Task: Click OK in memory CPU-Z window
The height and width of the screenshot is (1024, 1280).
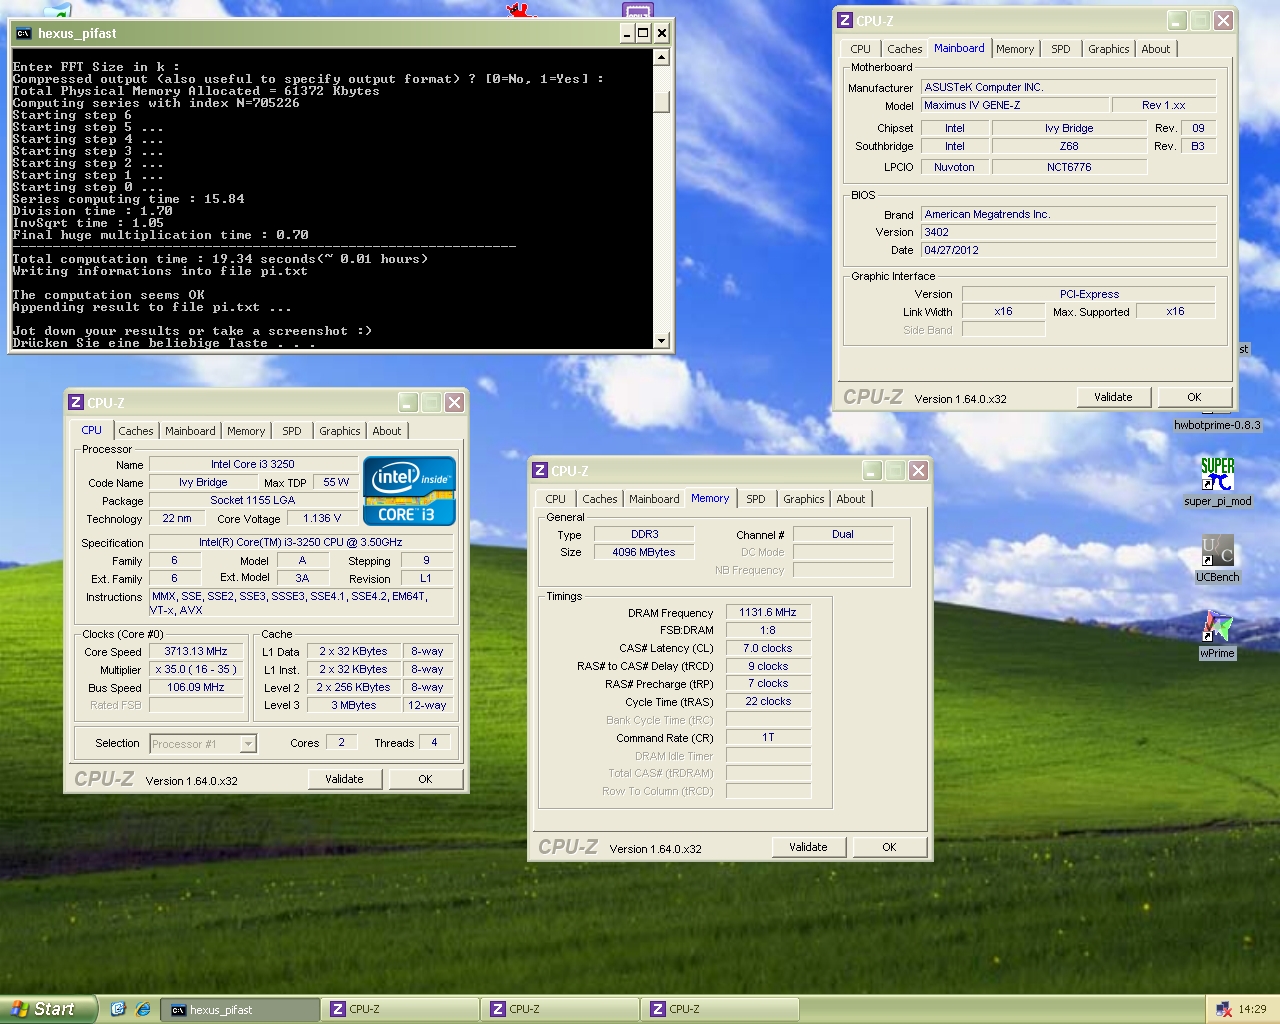Action: click(889, 847)
